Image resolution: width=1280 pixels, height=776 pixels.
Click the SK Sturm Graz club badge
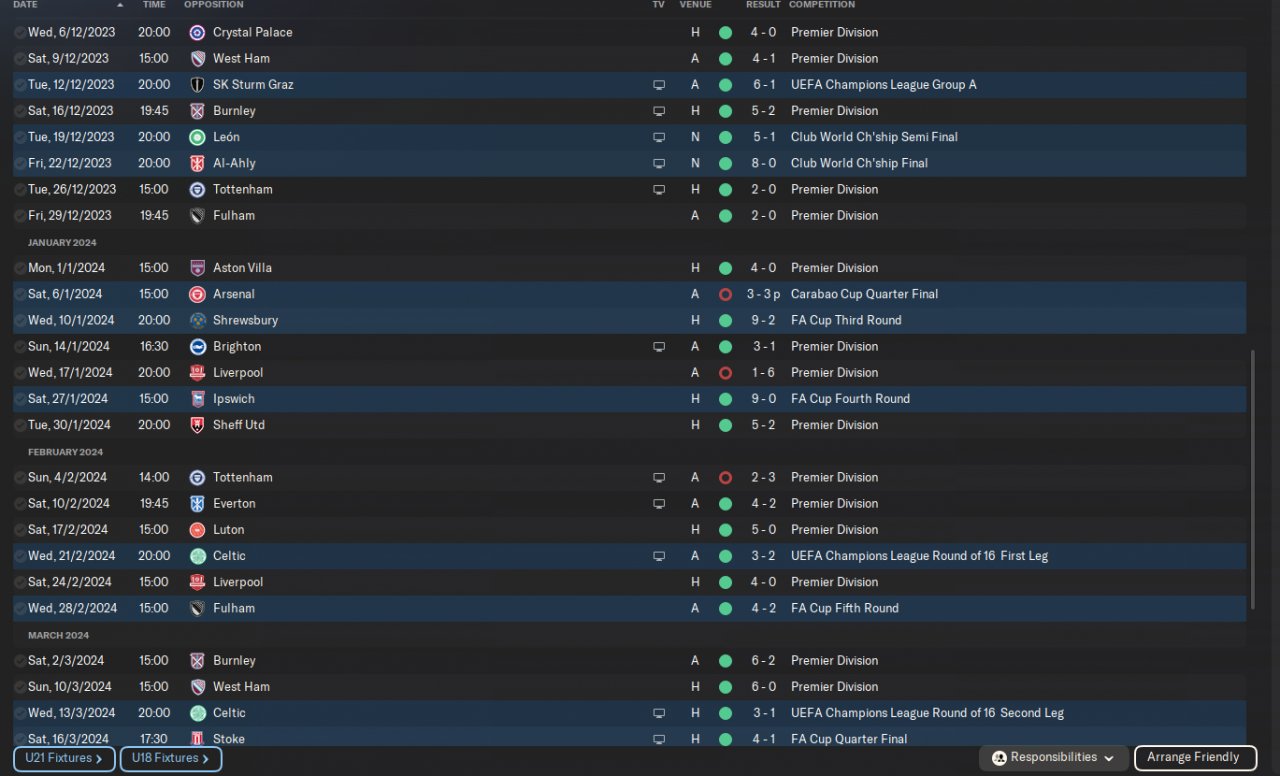(198, 85)
